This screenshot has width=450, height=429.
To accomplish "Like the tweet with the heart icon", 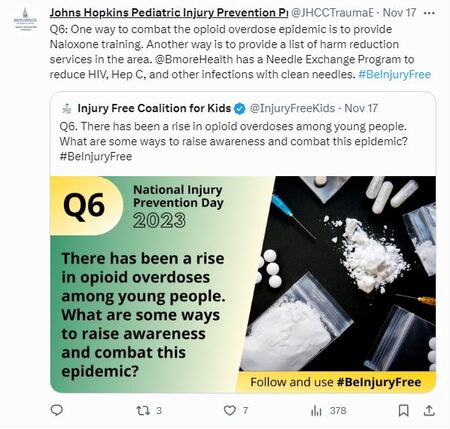I will click(230, 410).
